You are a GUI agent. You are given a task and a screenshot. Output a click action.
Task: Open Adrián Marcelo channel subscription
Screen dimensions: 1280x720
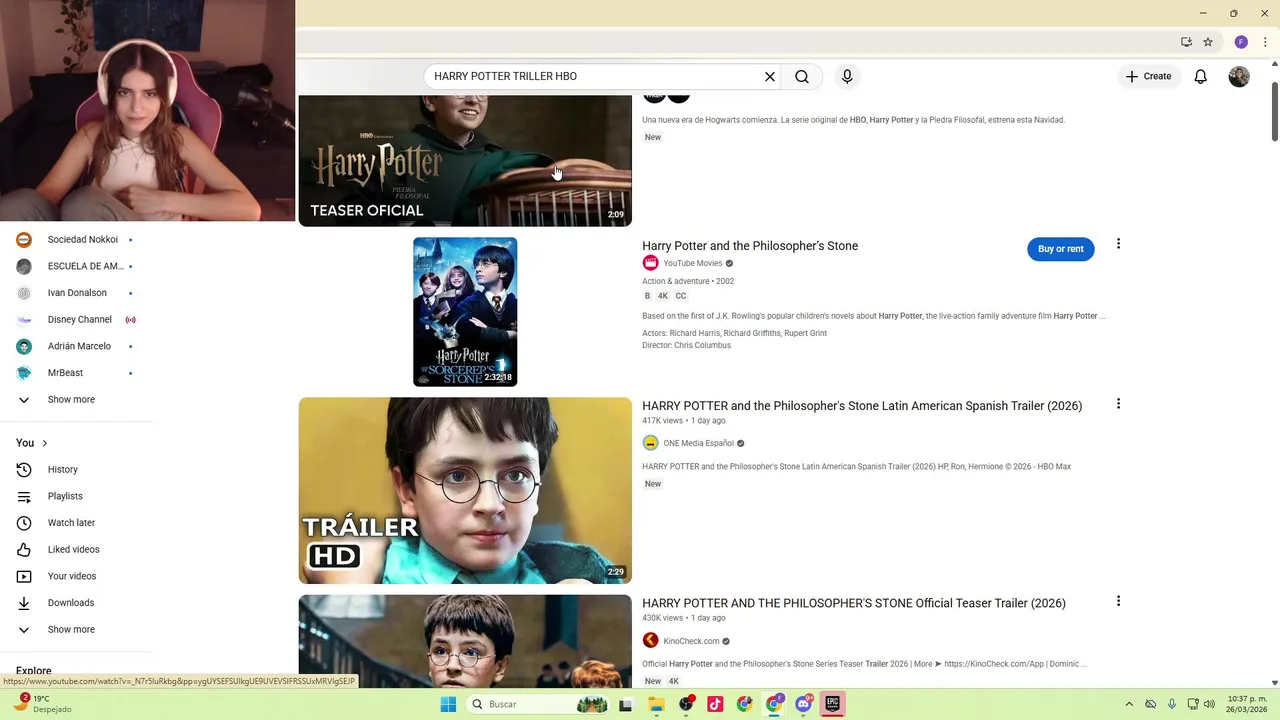coord(77,346)
